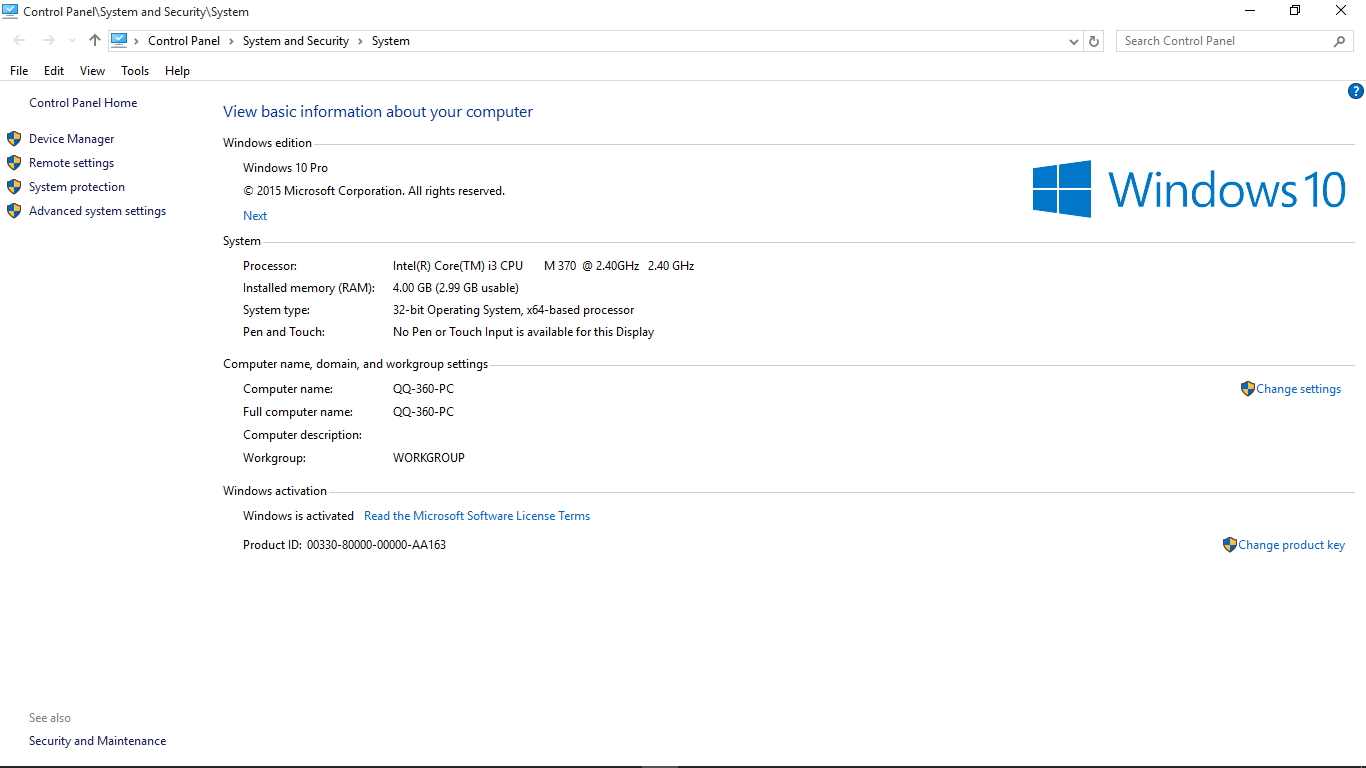Click the Forward navigation arrow
1366x768 pixels.
(48, 41)
